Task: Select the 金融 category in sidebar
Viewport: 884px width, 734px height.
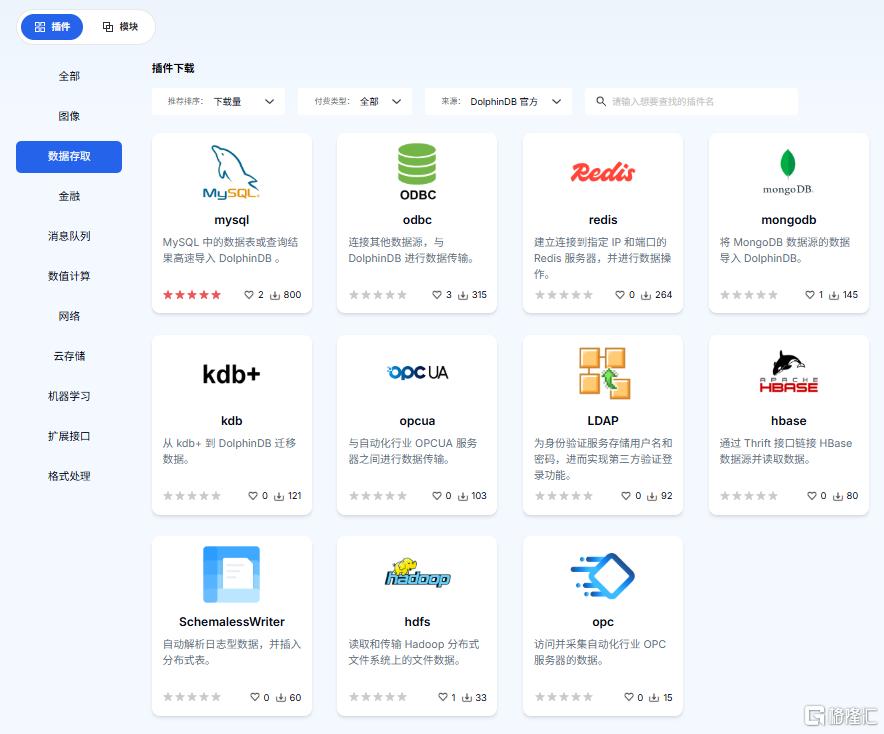Action: point(69,196)
